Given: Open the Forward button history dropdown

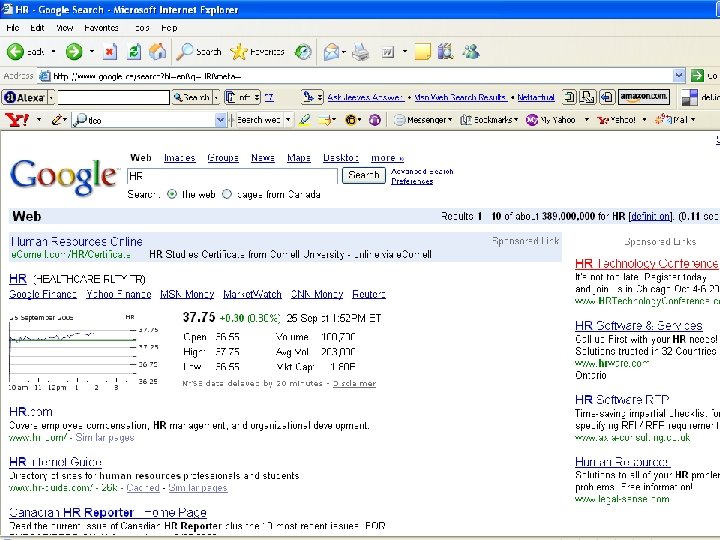Looking at the screenshot, I should [x=92, y=51].
